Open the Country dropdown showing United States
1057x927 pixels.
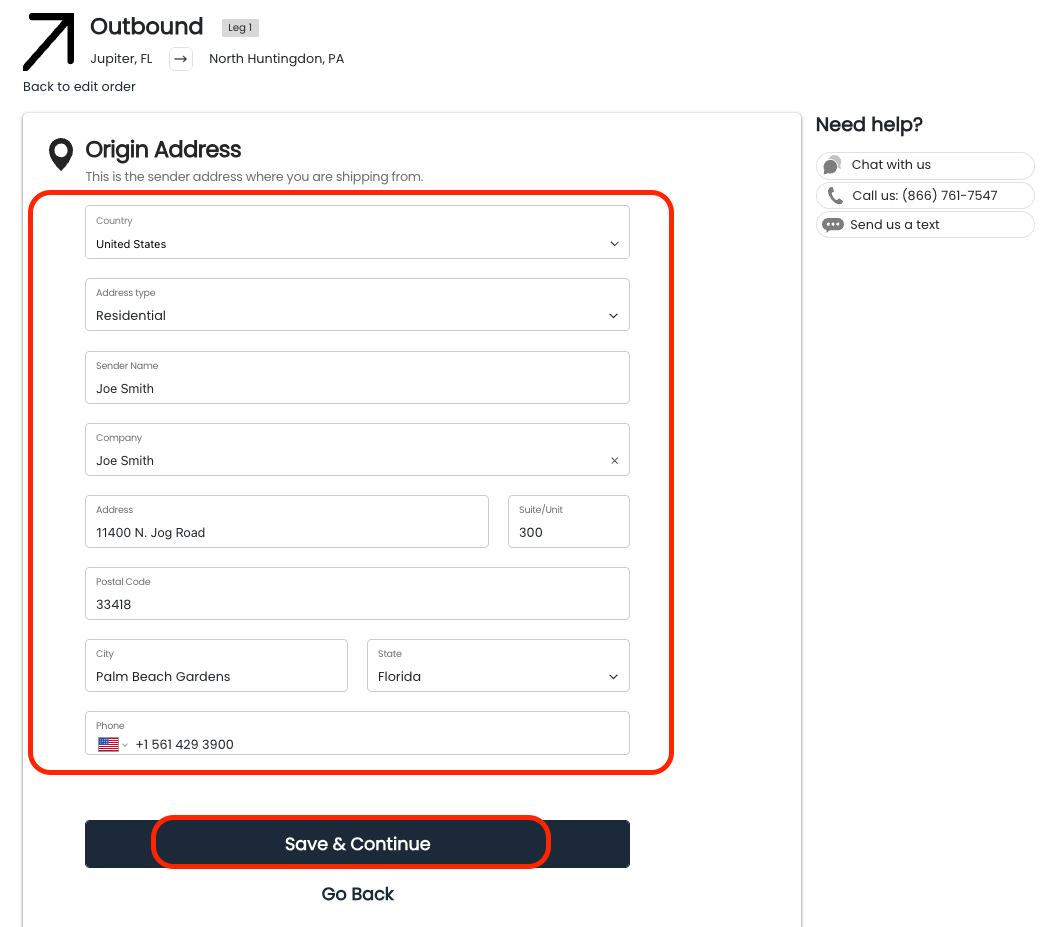click(x=357, y=232)
